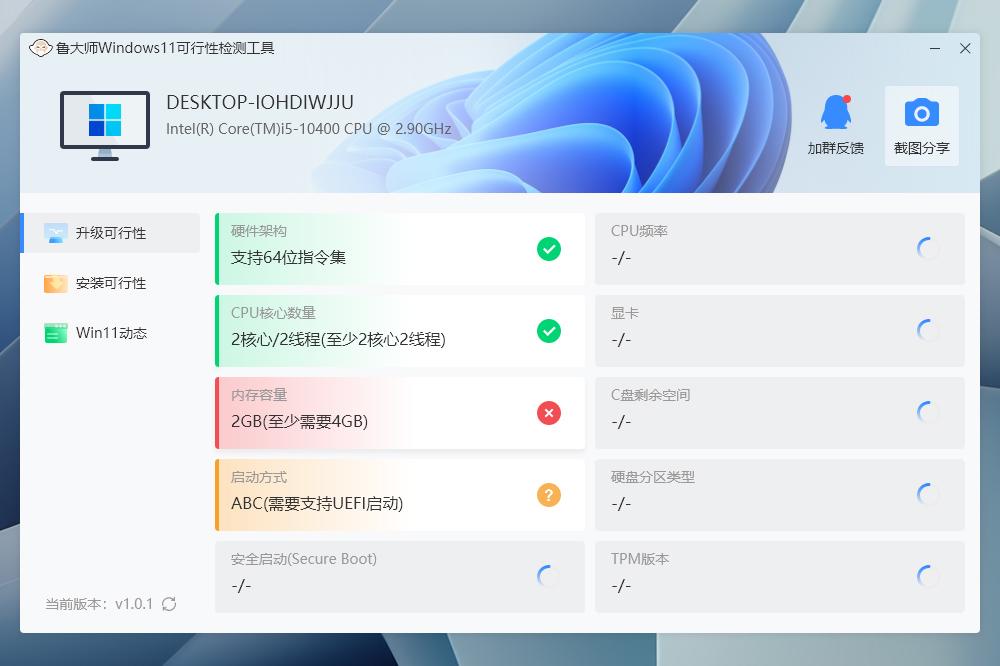Click the DESKTOP-IOHDIWJJU computer name
The height and width of the screenshot is (666, 1000).
pos(260,103)
